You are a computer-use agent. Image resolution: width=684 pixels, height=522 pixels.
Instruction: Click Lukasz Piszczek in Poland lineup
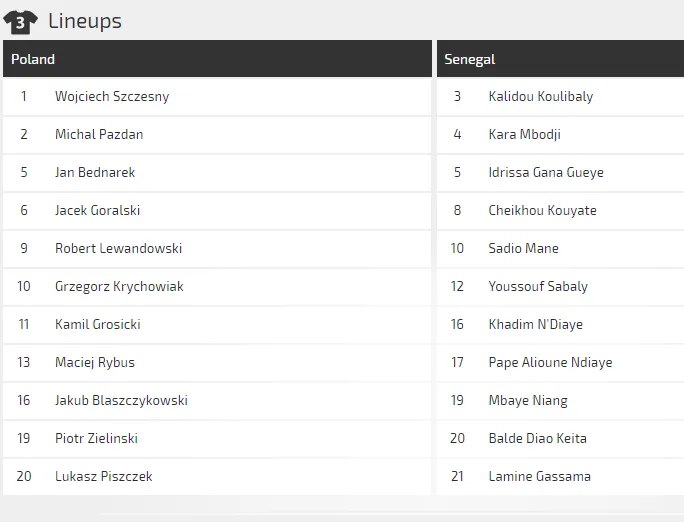104,477
